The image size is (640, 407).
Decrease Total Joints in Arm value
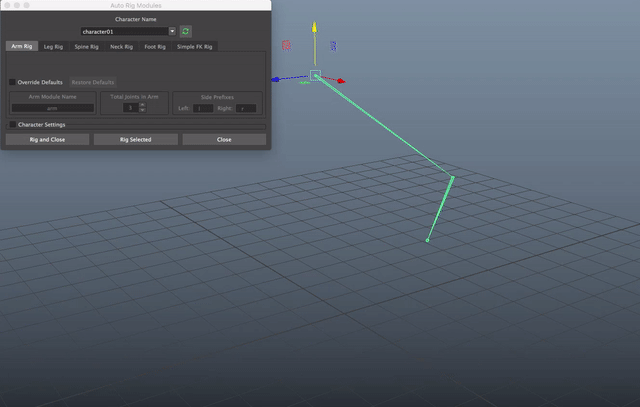tap(142, 110)
